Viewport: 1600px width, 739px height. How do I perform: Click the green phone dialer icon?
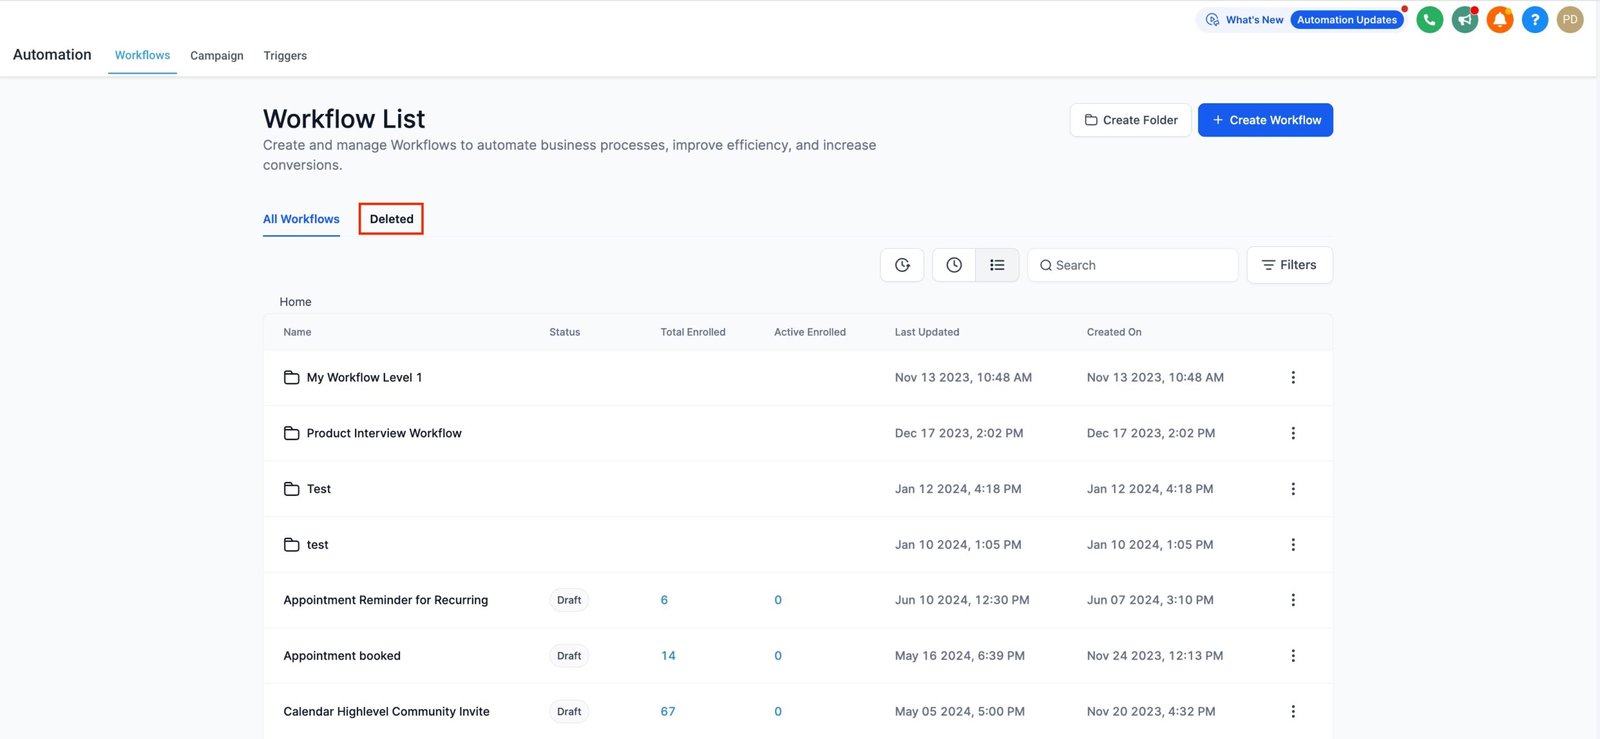point(1430,20)
